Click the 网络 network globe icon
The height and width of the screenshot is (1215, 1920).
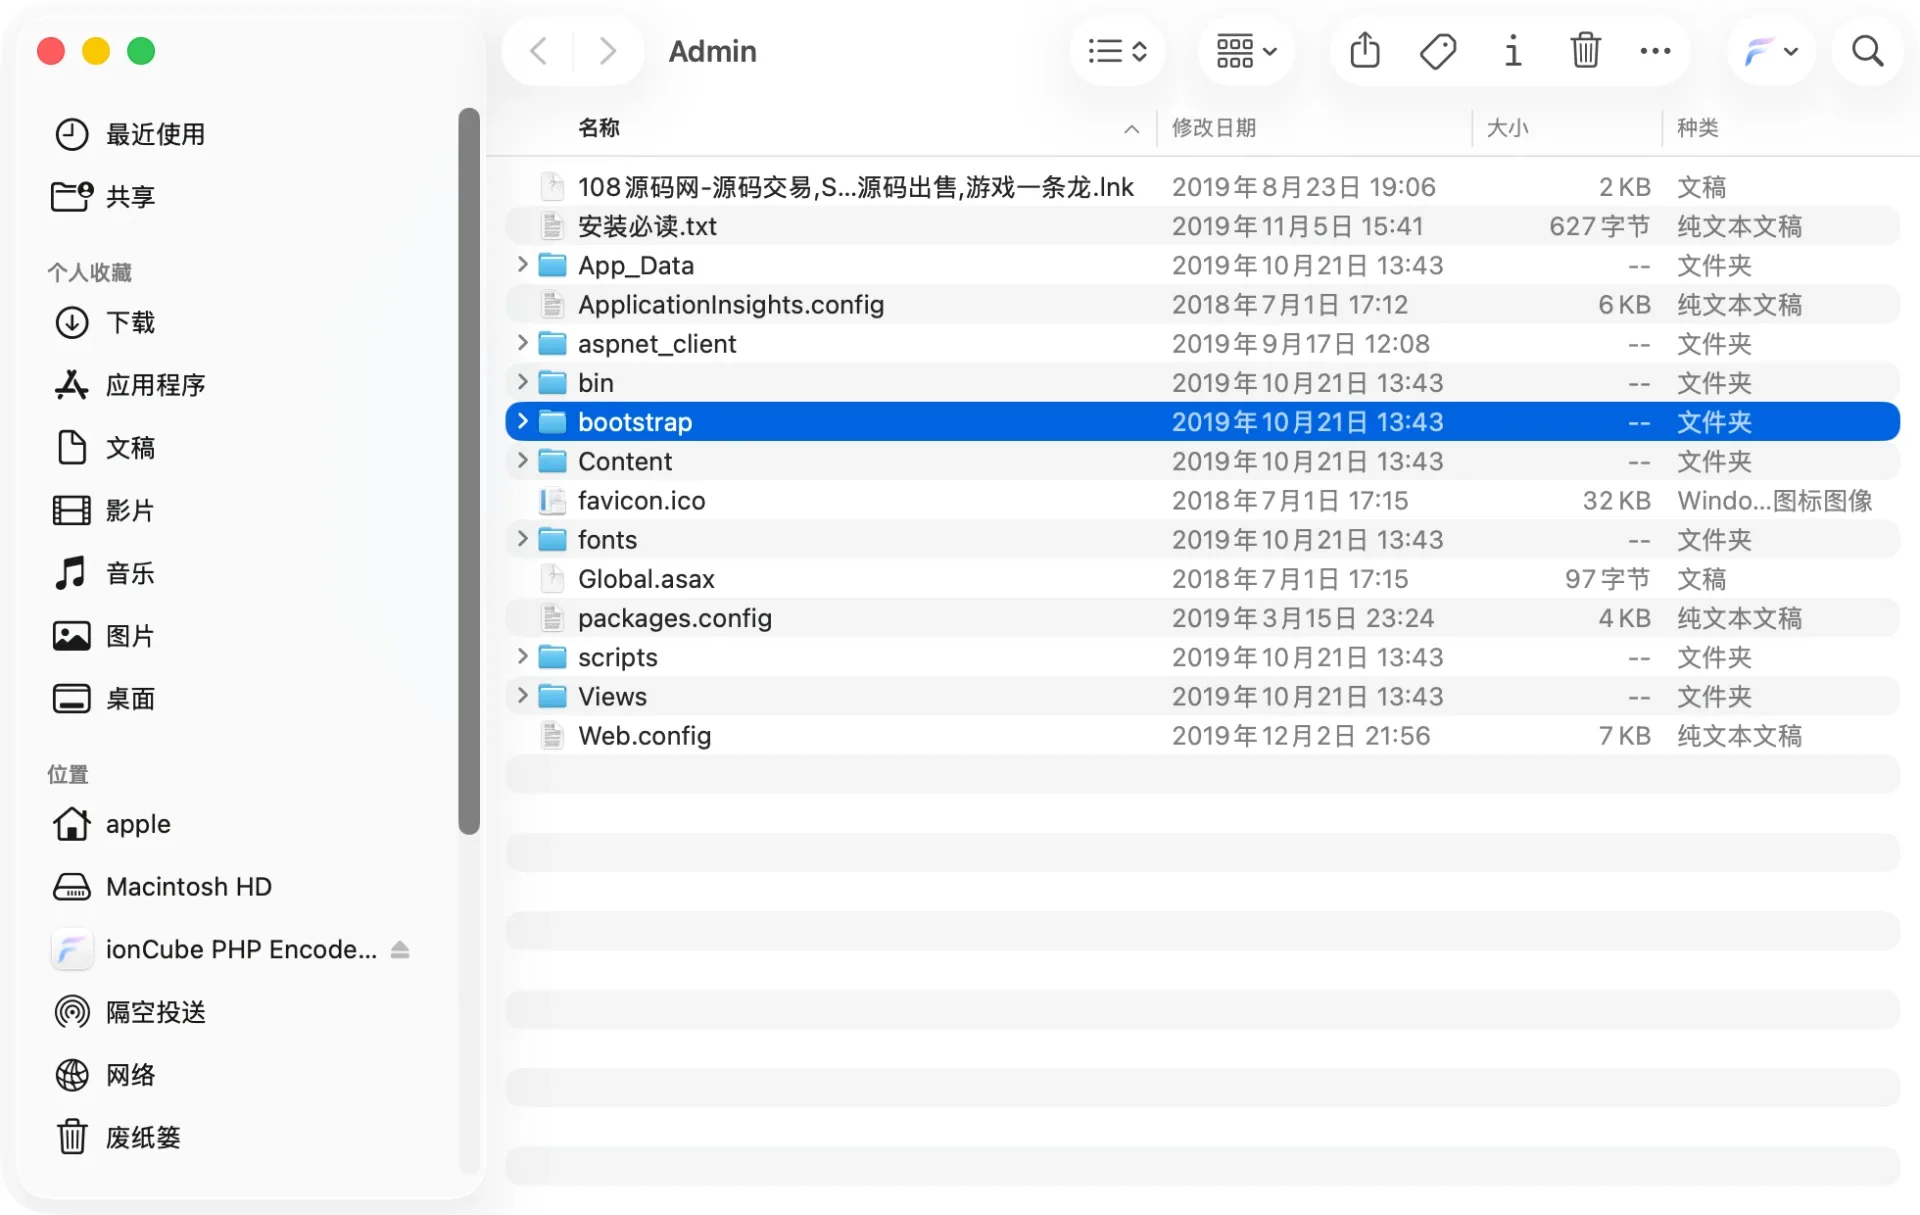coord(71,1075)
